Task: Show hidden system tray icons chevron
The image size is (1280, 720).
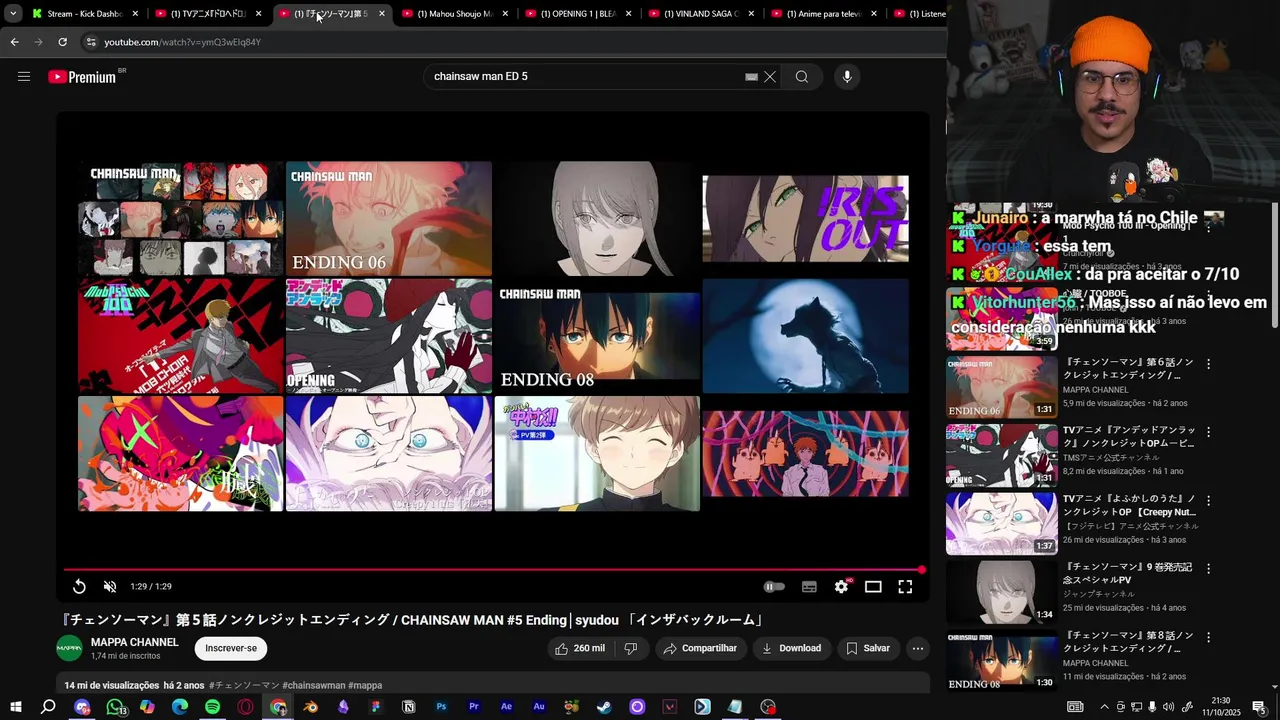Action: [1104, 707]
